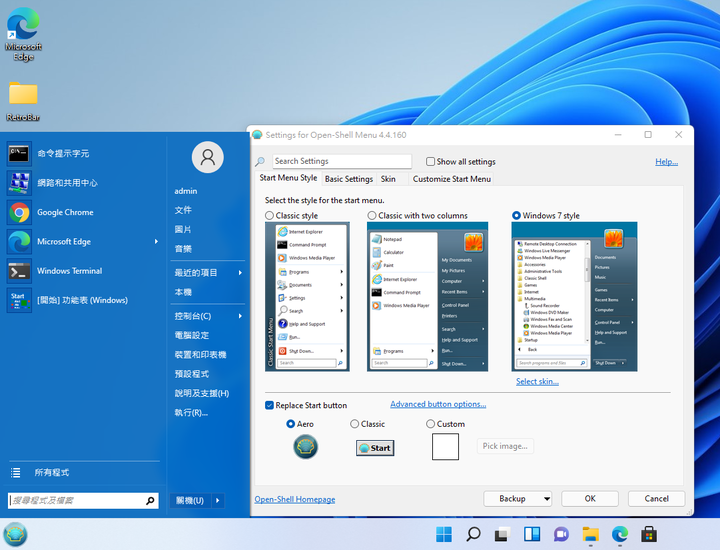The width and height of the screenshot is (720, 550).
Task: Open 網路和共用中心 in start menu
Action: click(x=83, y=183)
